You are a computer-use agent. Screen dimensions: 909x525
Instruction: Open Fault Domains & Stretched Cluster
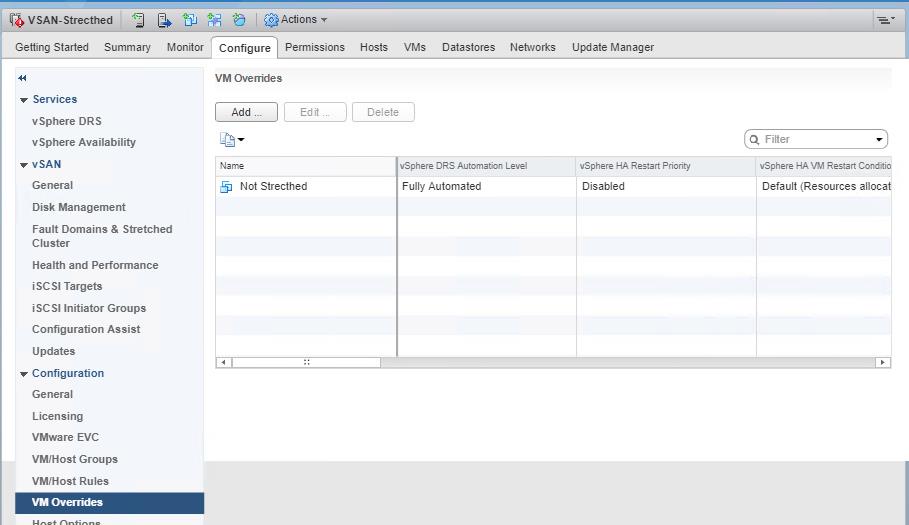(x=102, y=236)
